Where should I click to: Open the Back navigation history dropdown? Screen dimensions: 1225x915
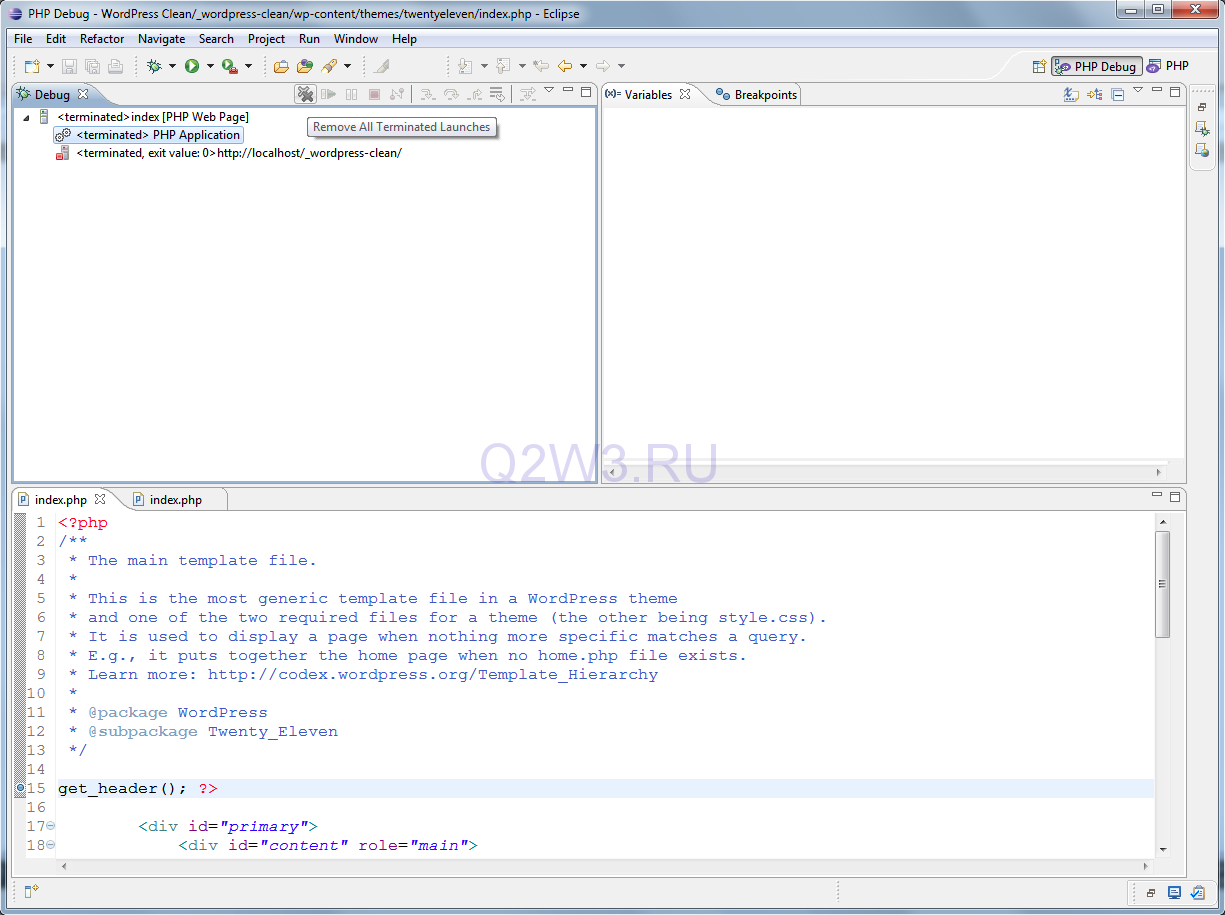tap(583, 66)
